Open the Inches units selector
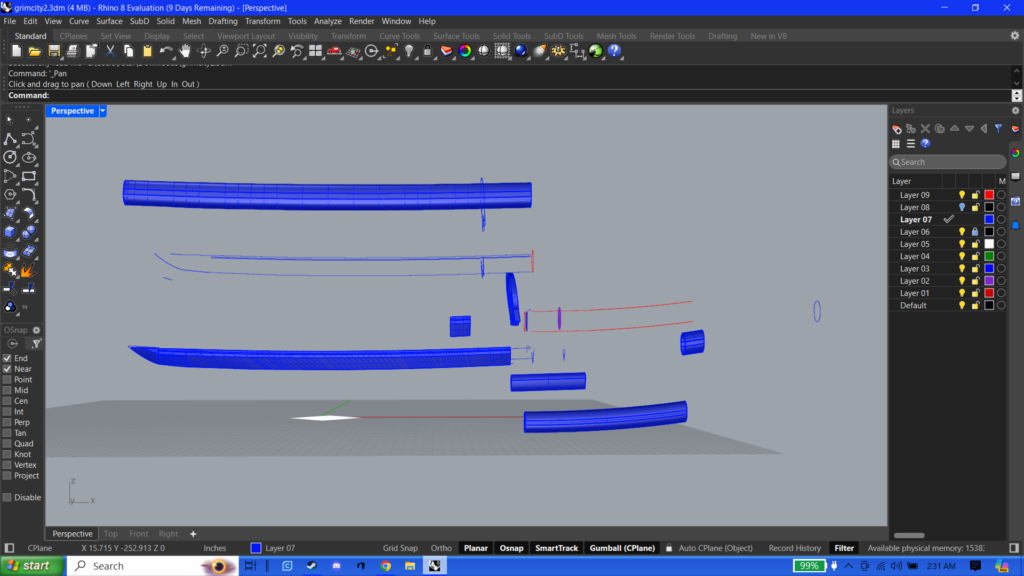This screenshot has height=576, width=1024. [x=214, y=548]
